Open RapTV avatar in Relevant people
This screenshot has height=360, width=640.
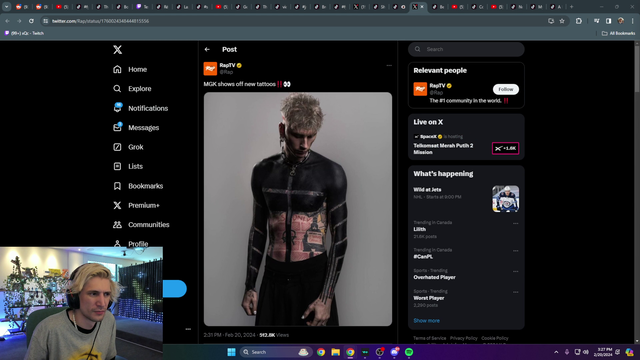tap(420, 89)
